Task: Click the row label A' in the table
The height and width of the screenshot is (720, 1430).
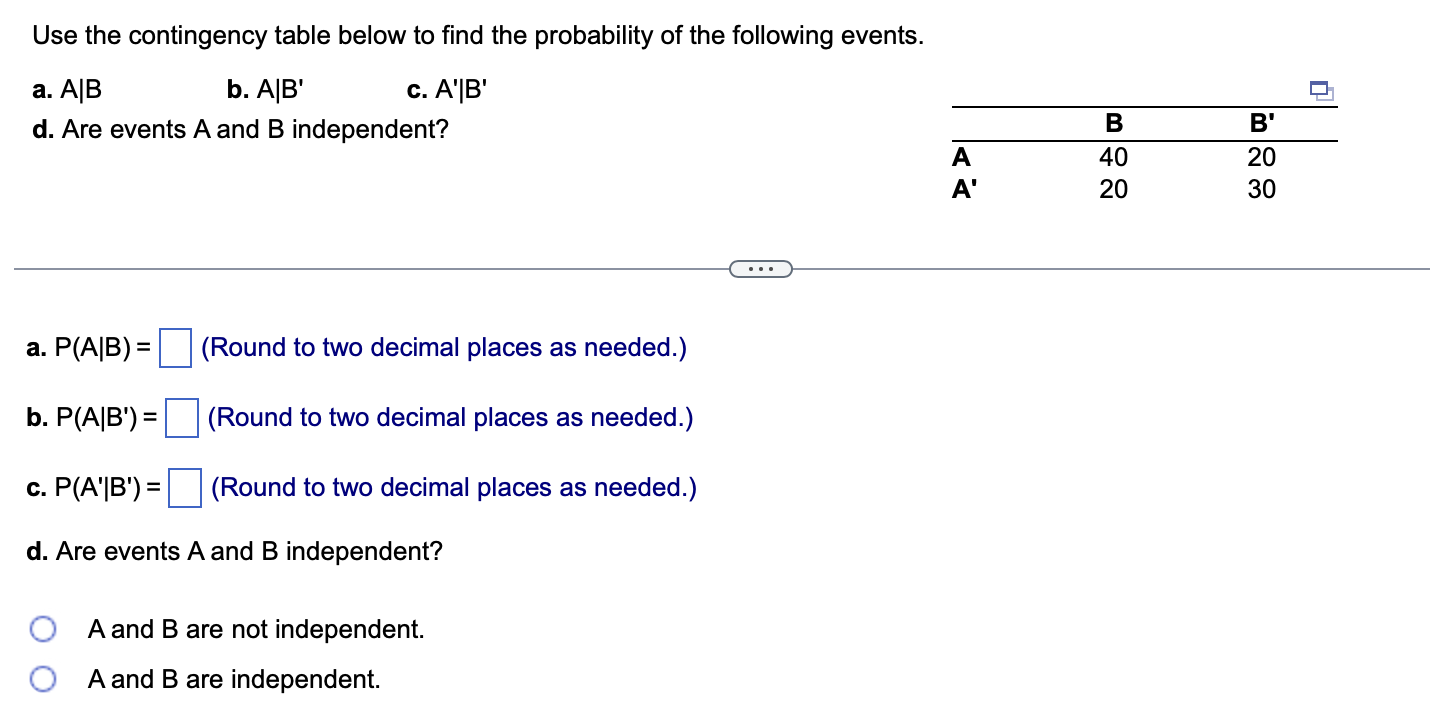Action: (961, 189)
